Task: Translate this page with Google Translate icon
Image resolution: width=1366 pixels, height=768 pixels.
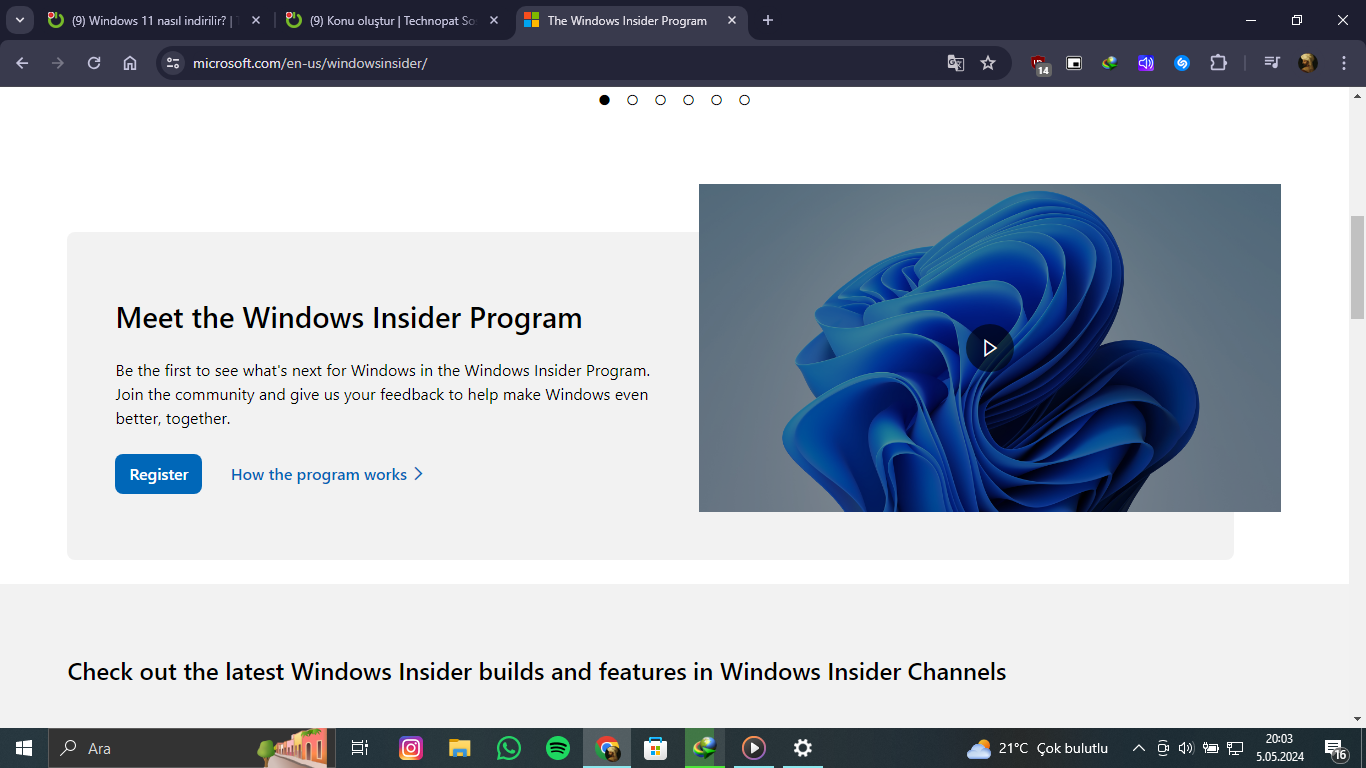Action: [x=956, y=63]
